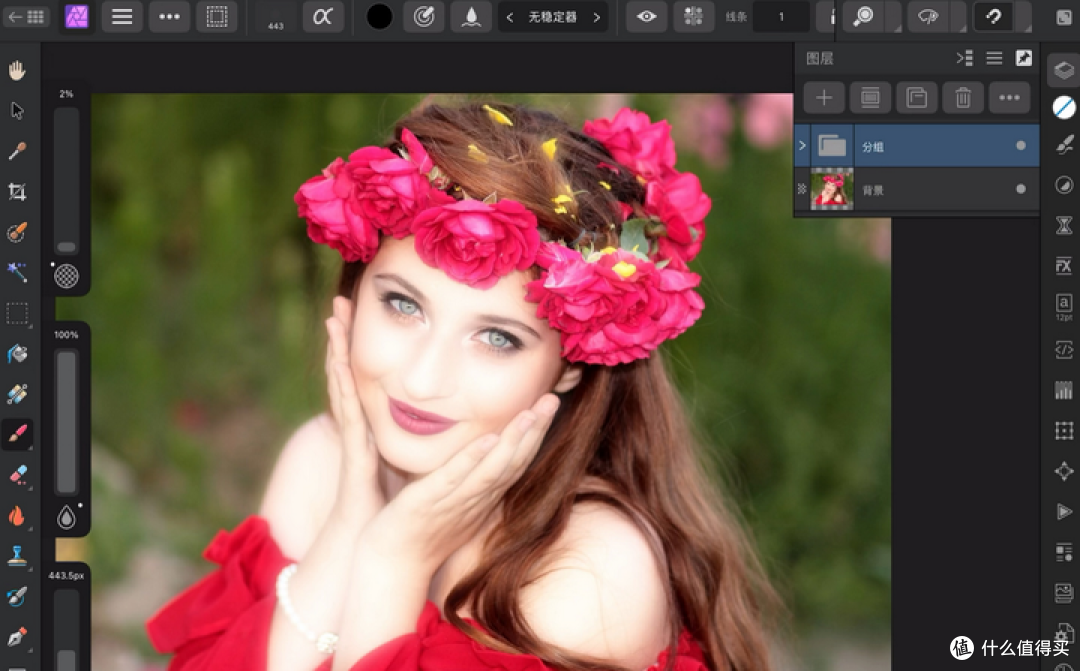The width and height of the screenshot is (1080, 671).
Task: Select the Hand pan tool
Action: (x=17, y=70)
